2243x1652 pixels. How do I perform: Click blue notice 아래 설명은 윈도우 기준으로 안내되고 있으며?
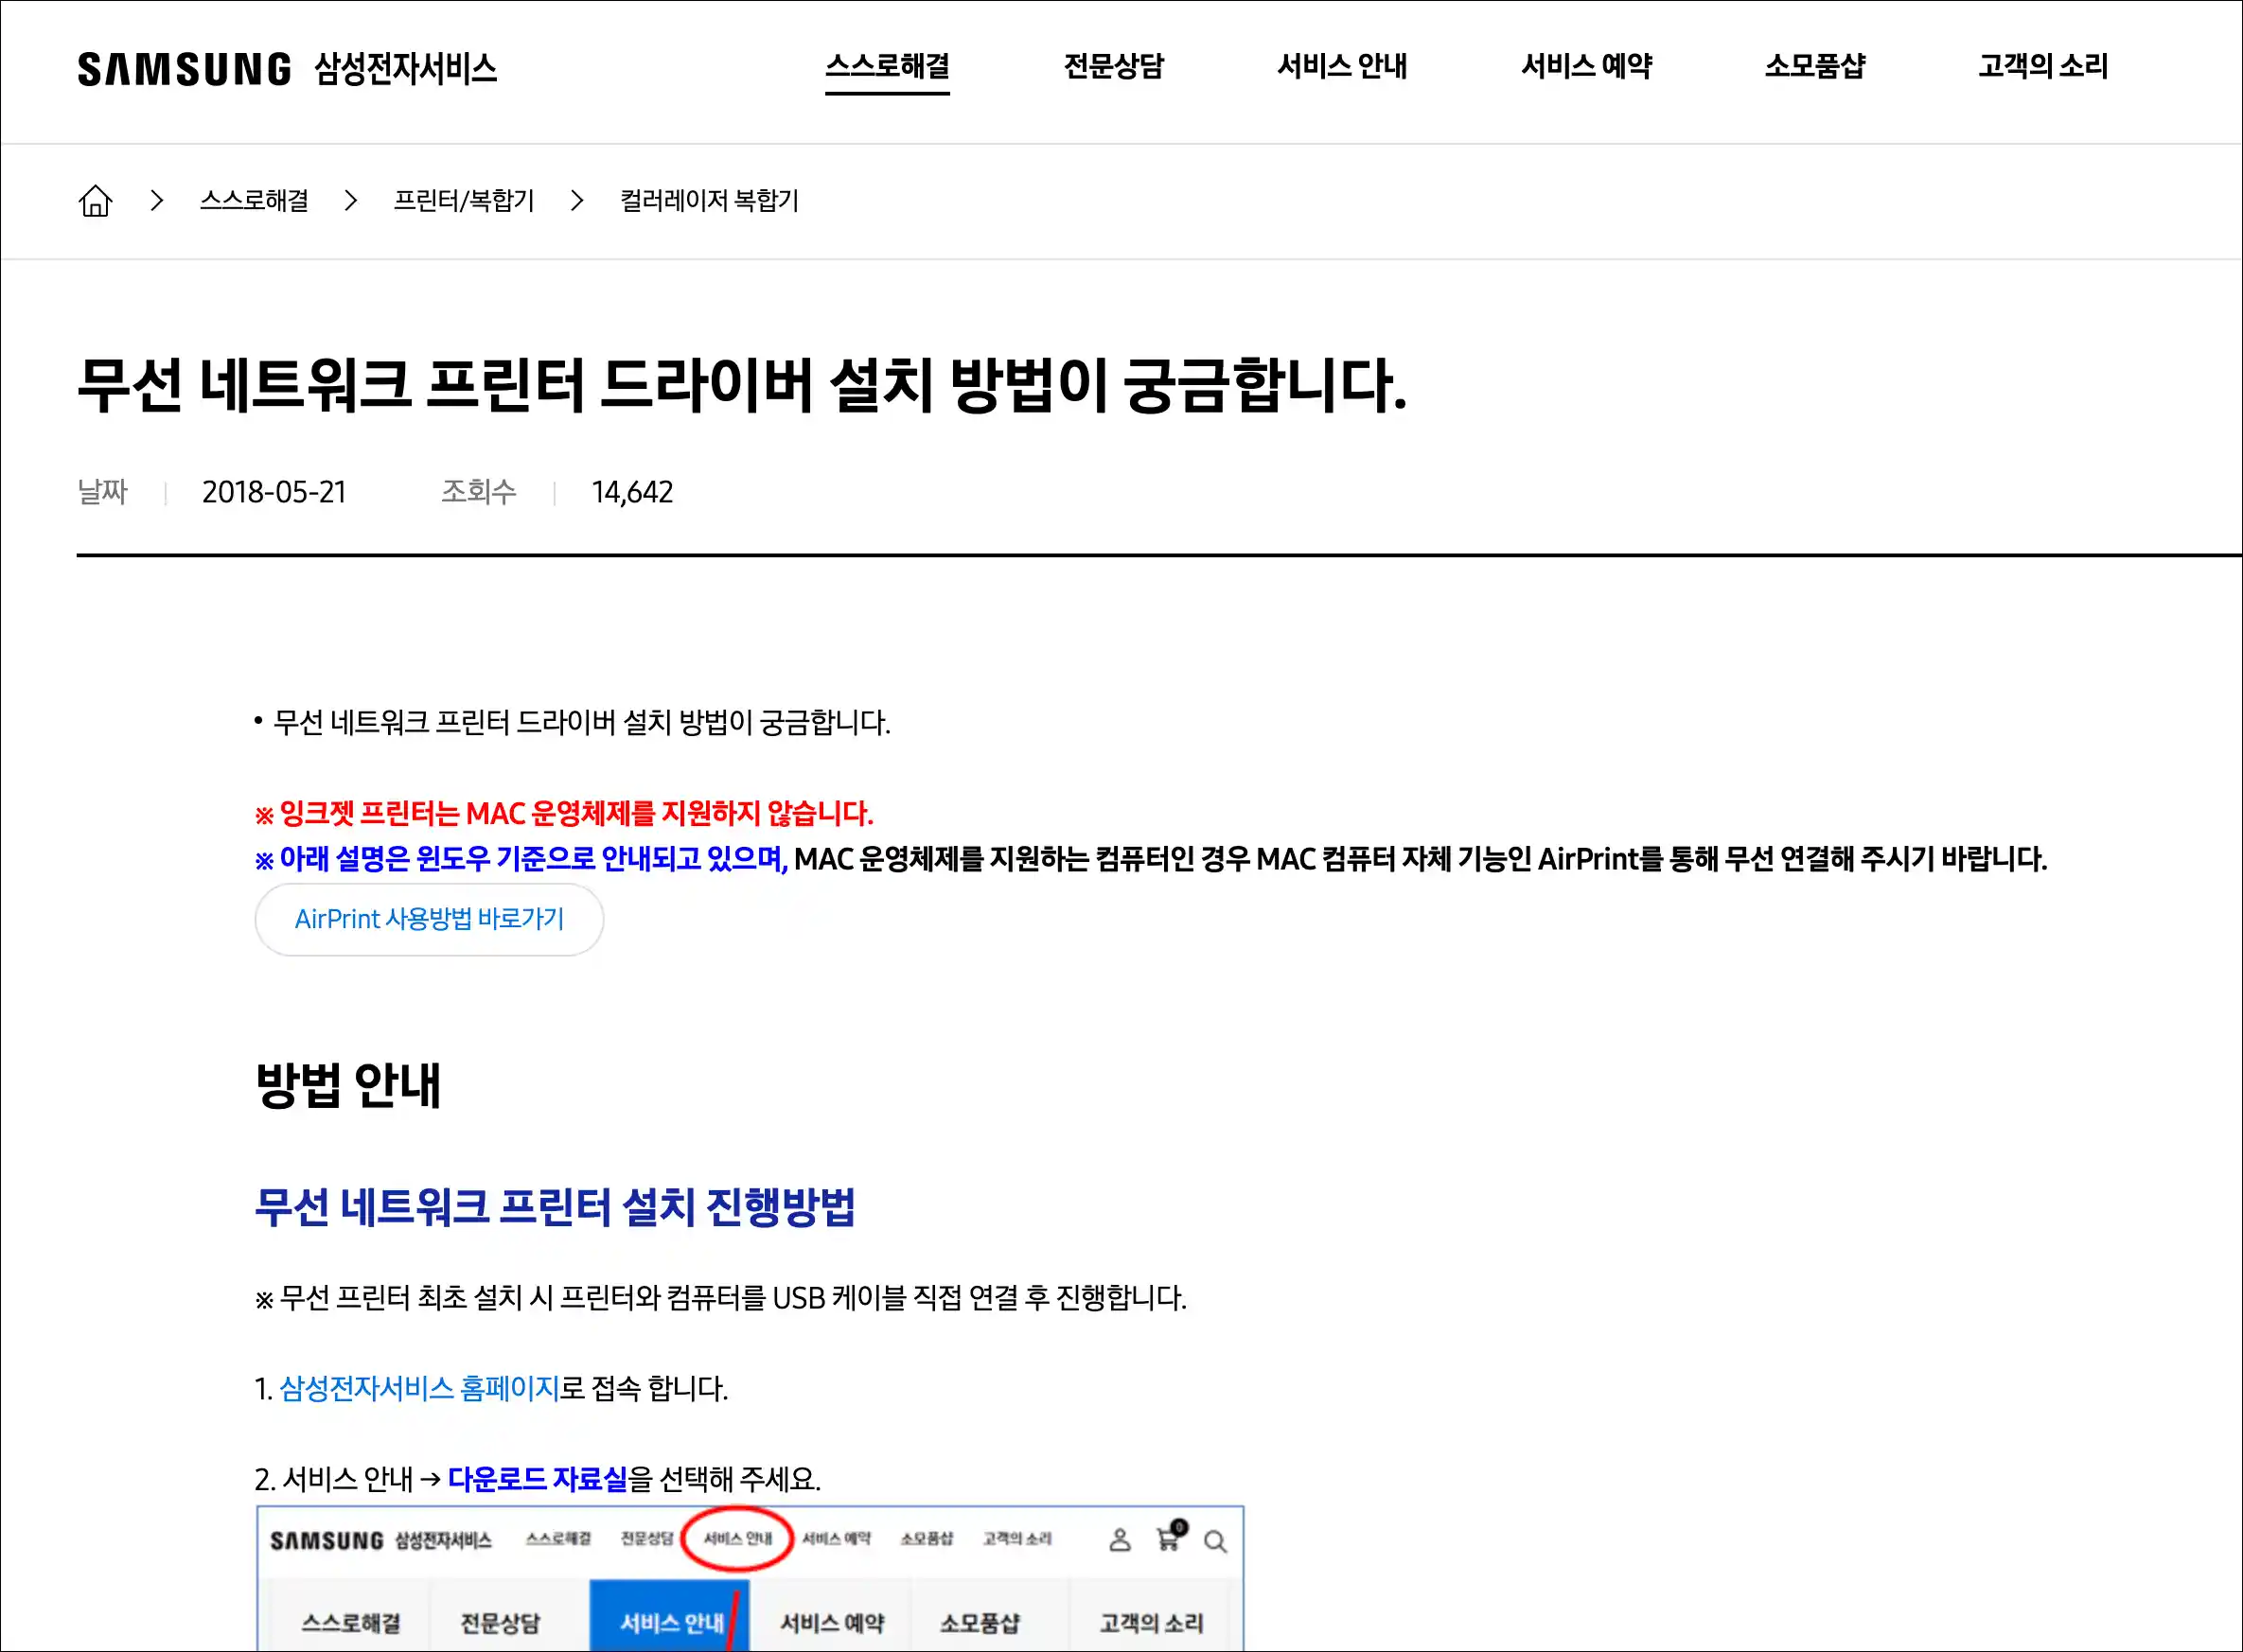coord(521,859)
